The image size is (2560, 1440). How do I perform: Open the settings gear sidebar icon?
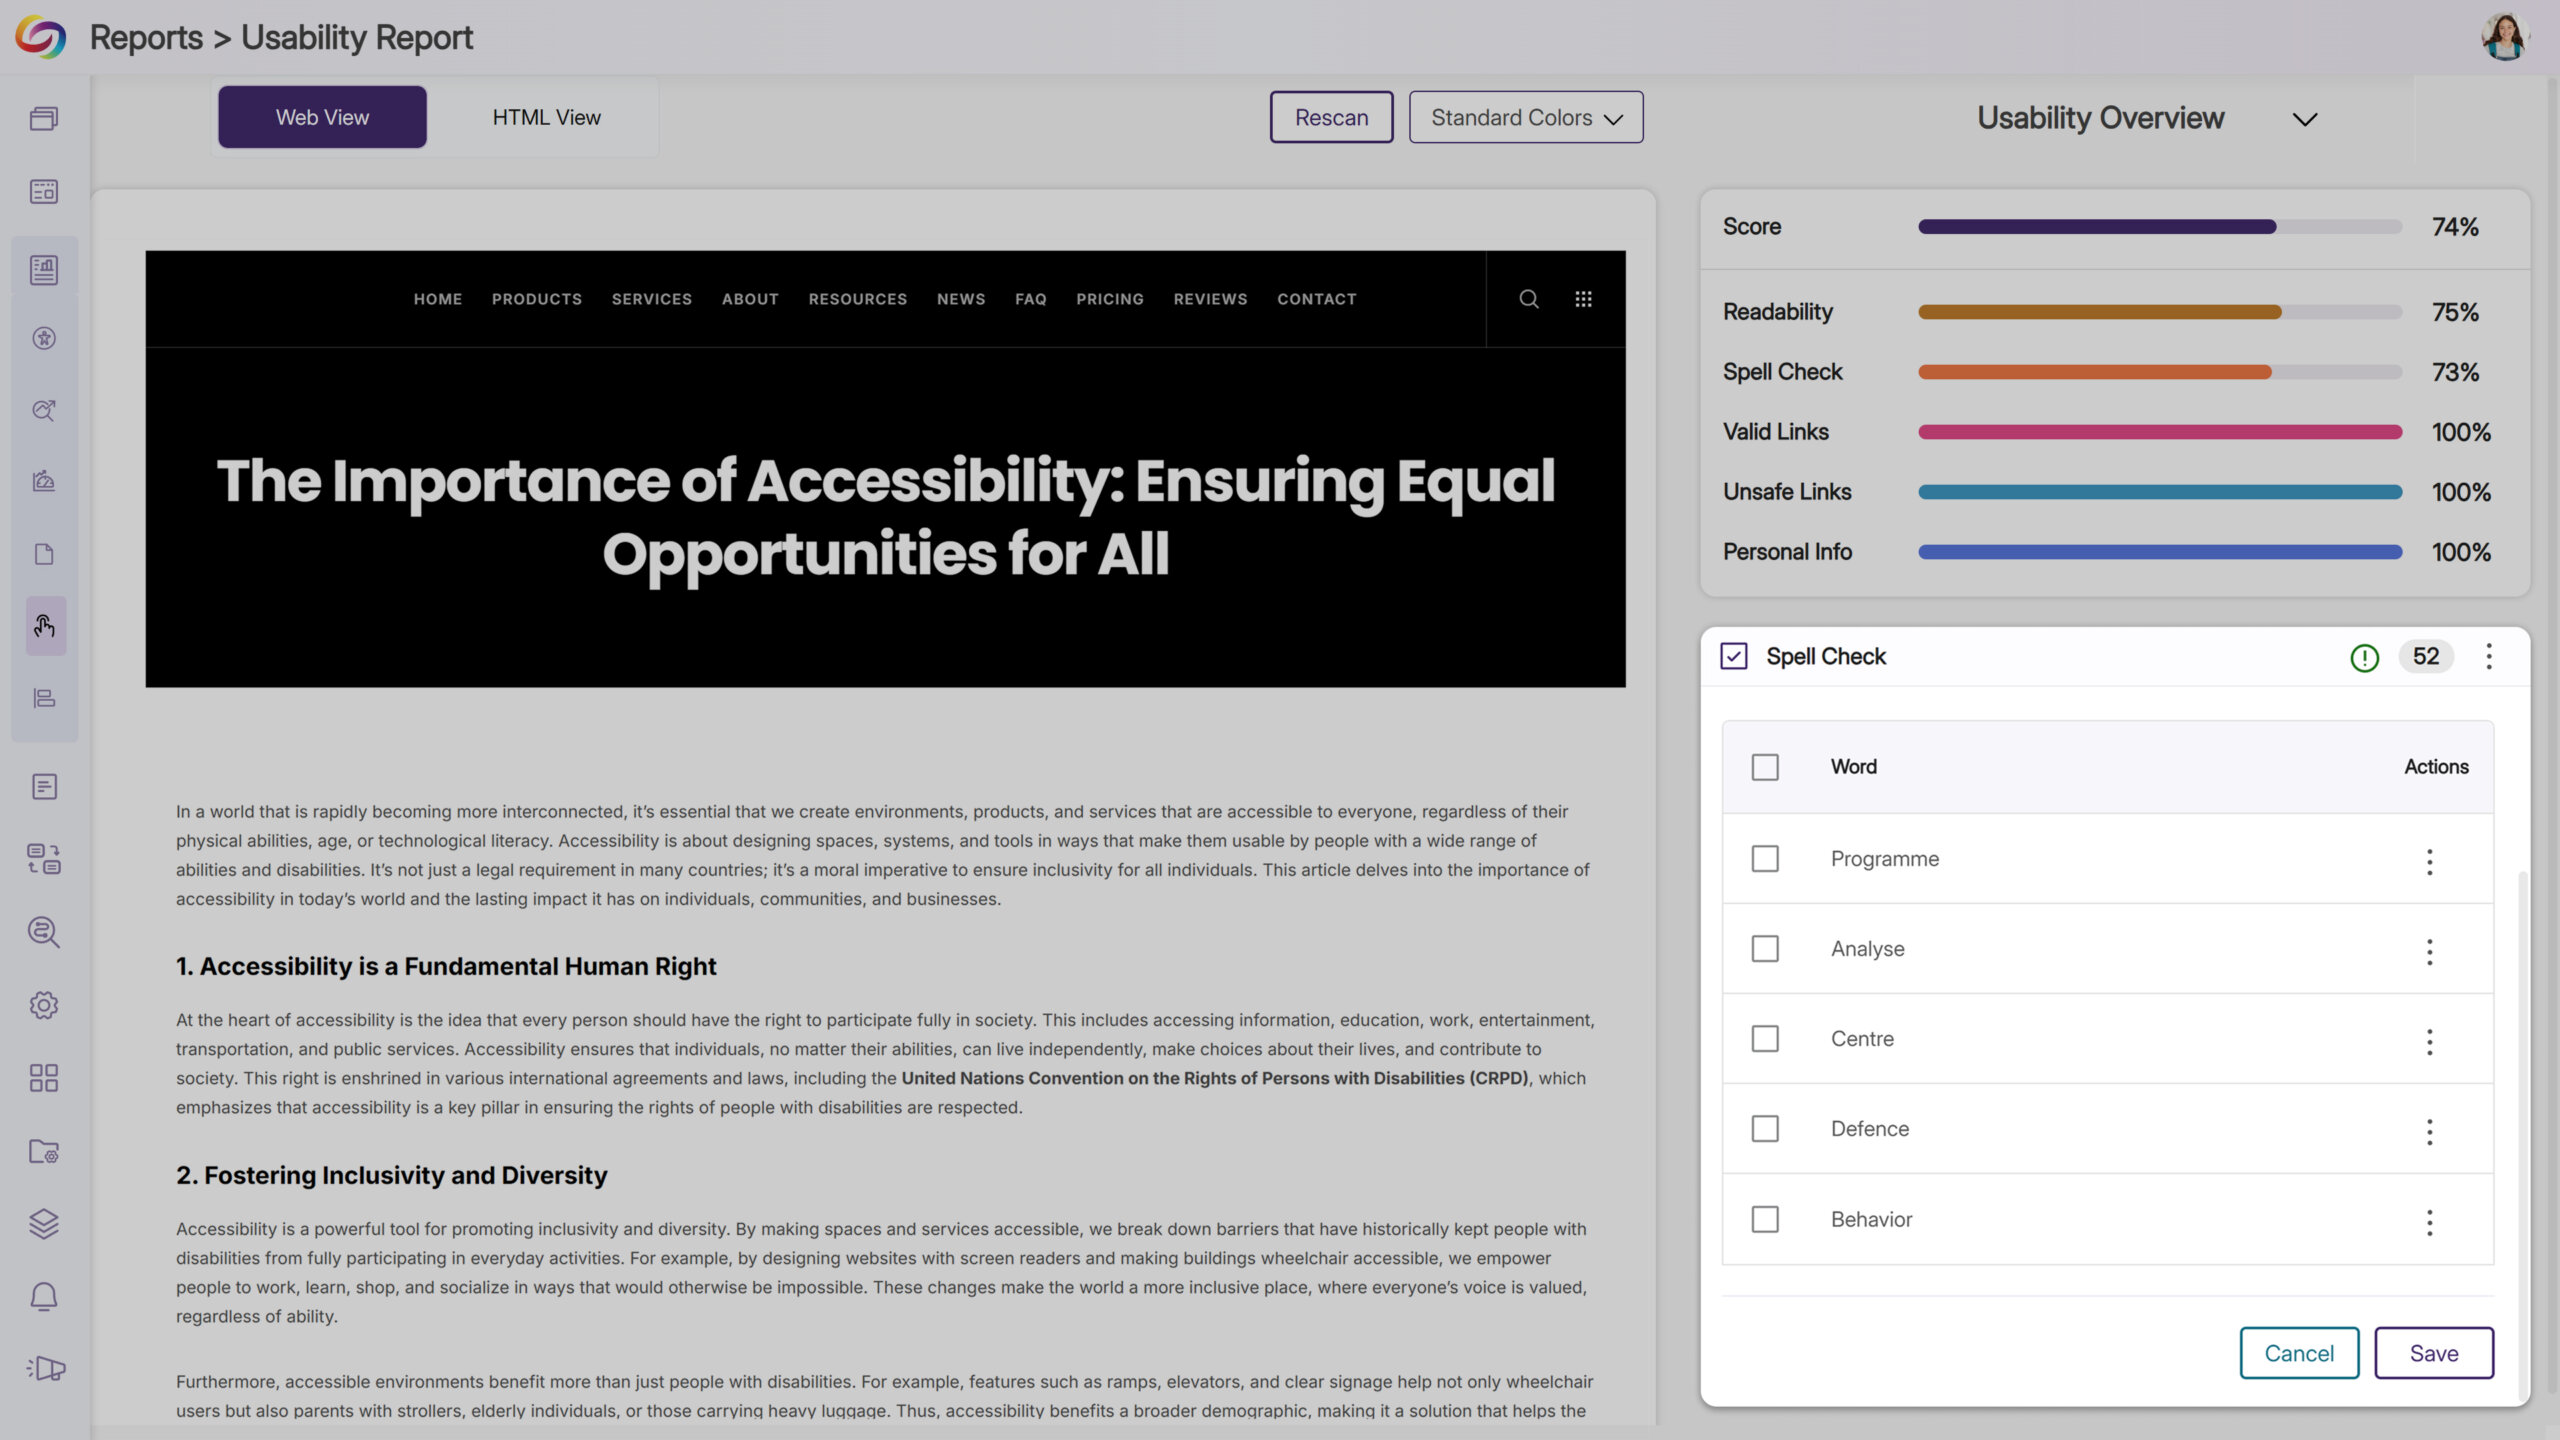(44, 1005)
